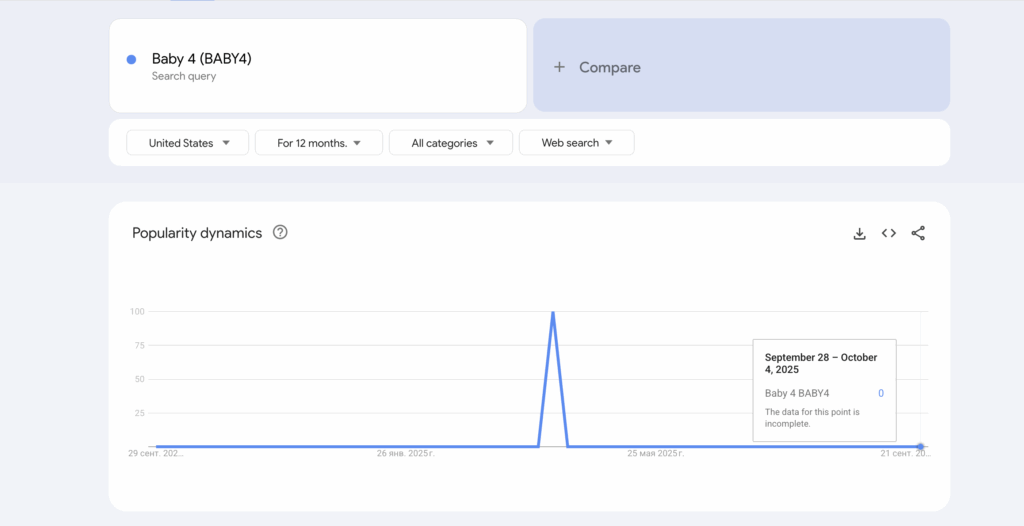Click the blue dot beside Baby 4
Screen dimensions: 1024x526
[131, 60]
